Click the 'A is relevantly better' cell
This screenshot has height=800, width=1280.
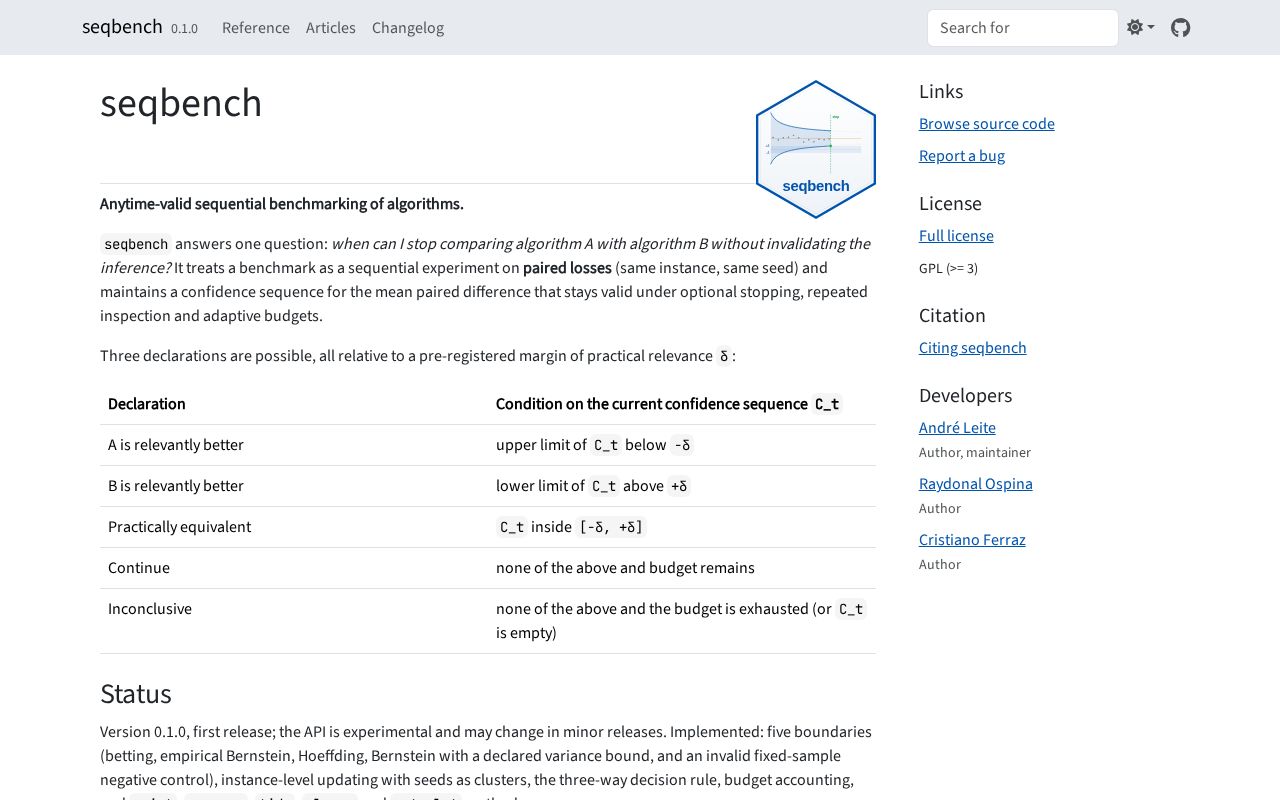(294, 445)
